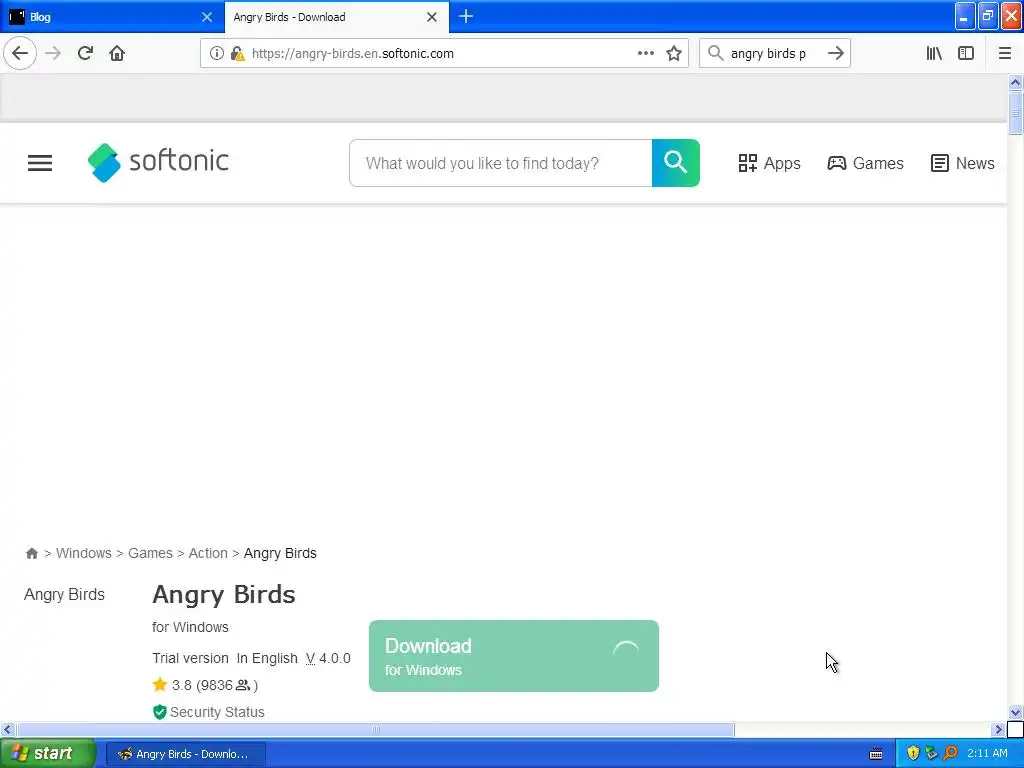Click the horizontal scrollbar left arrow

(x=7, y=729)
